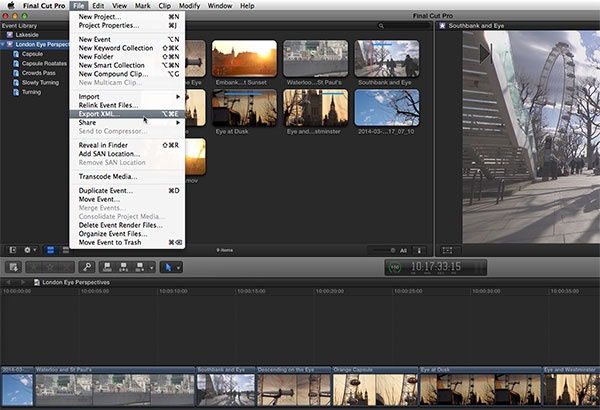Select the Embankment Sunset clip thumbnail

point(244,59)
